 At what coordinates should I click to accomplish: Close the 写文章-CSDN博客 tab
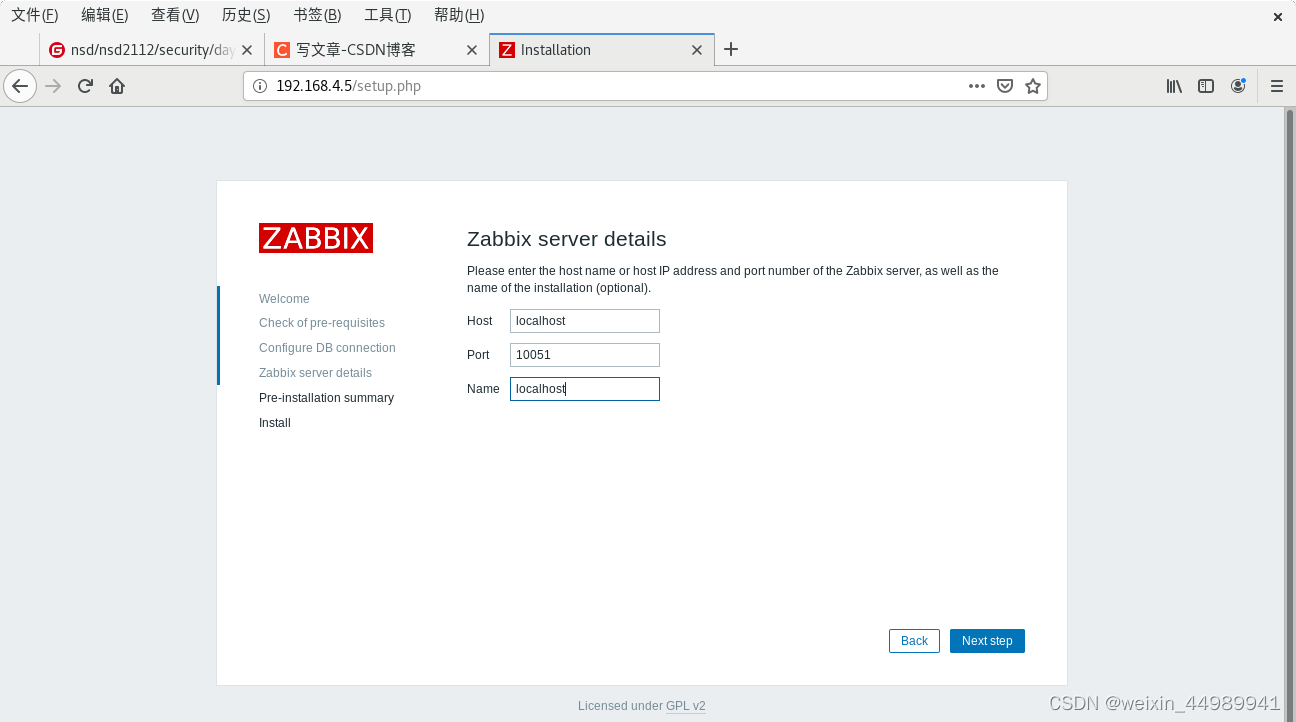(472, 50)
